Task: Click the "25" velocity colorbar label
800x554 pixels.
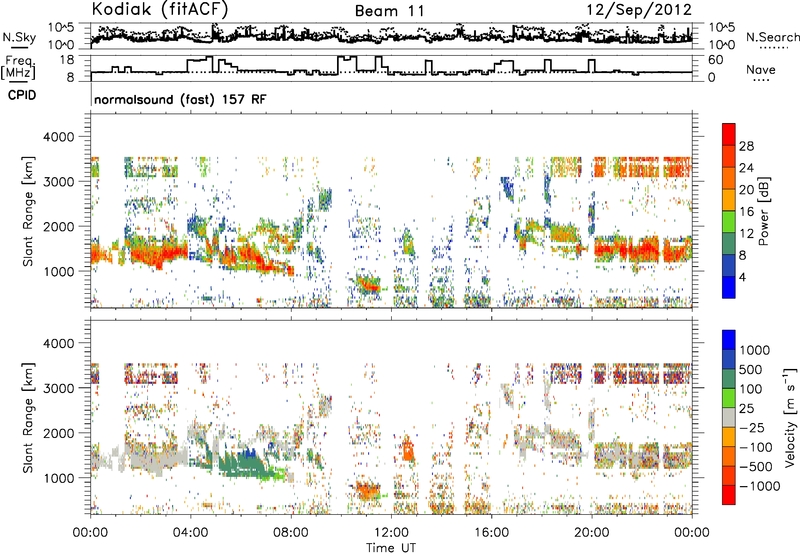Action: [x=746, y=409]
